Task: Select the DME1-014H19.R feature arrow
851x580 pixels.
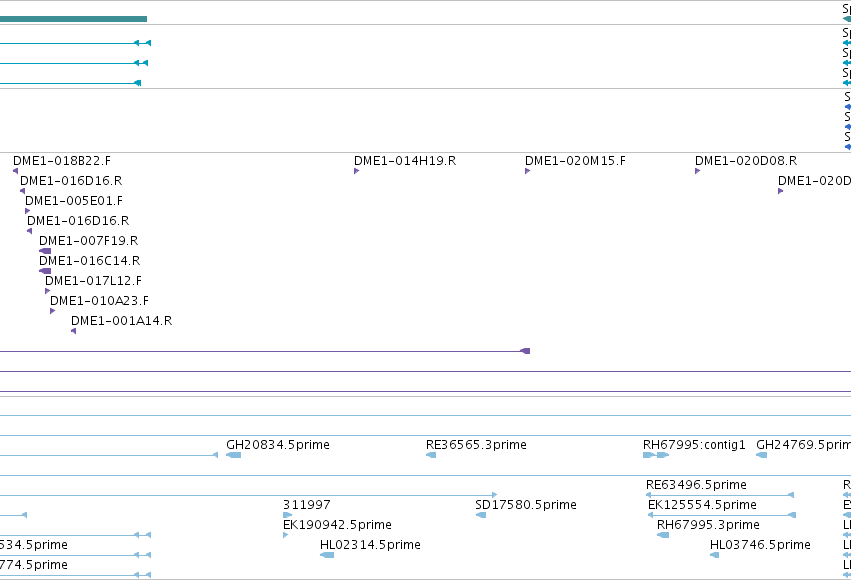Action: pyautogui.click(x=356, y=171)
